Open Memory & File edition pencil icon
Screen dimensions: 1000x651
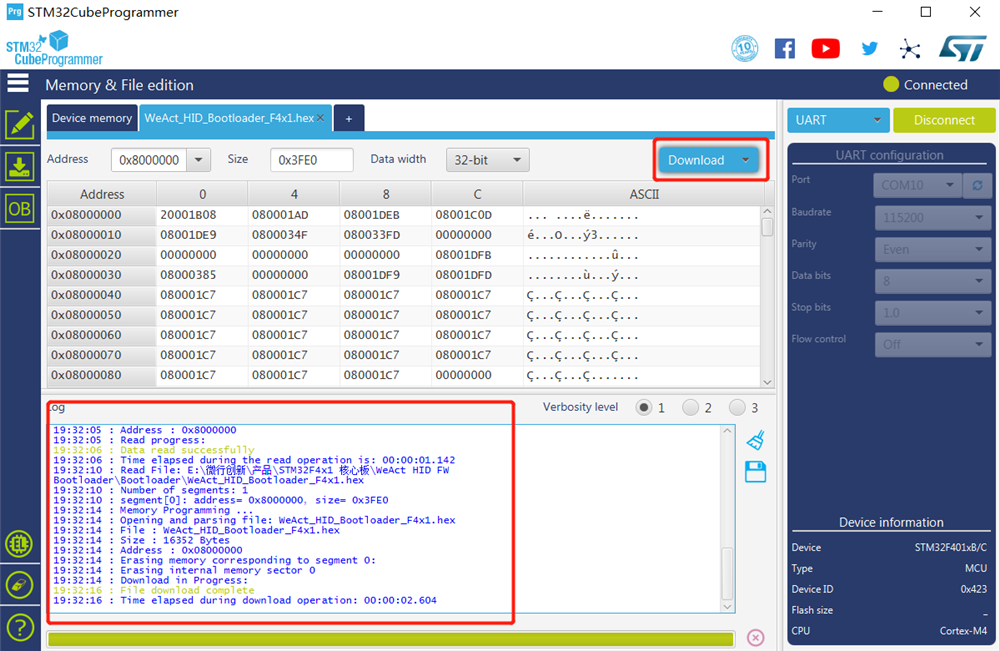click(20, 124)
